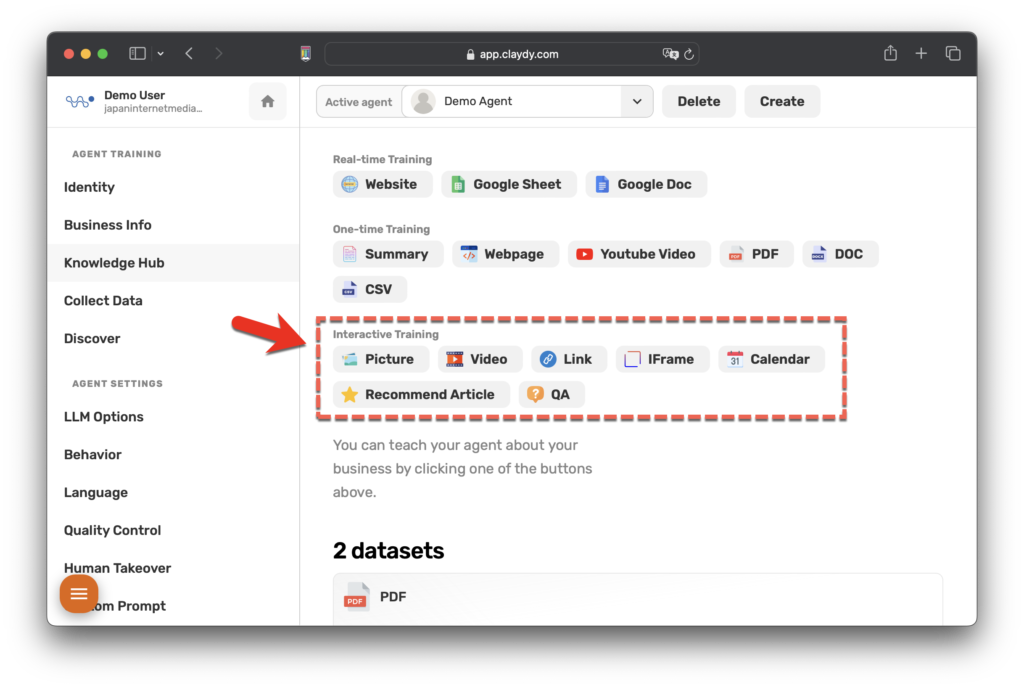Add Youtube Video training source
This screenshot has height=688, width=1024.
pos(638,254)
